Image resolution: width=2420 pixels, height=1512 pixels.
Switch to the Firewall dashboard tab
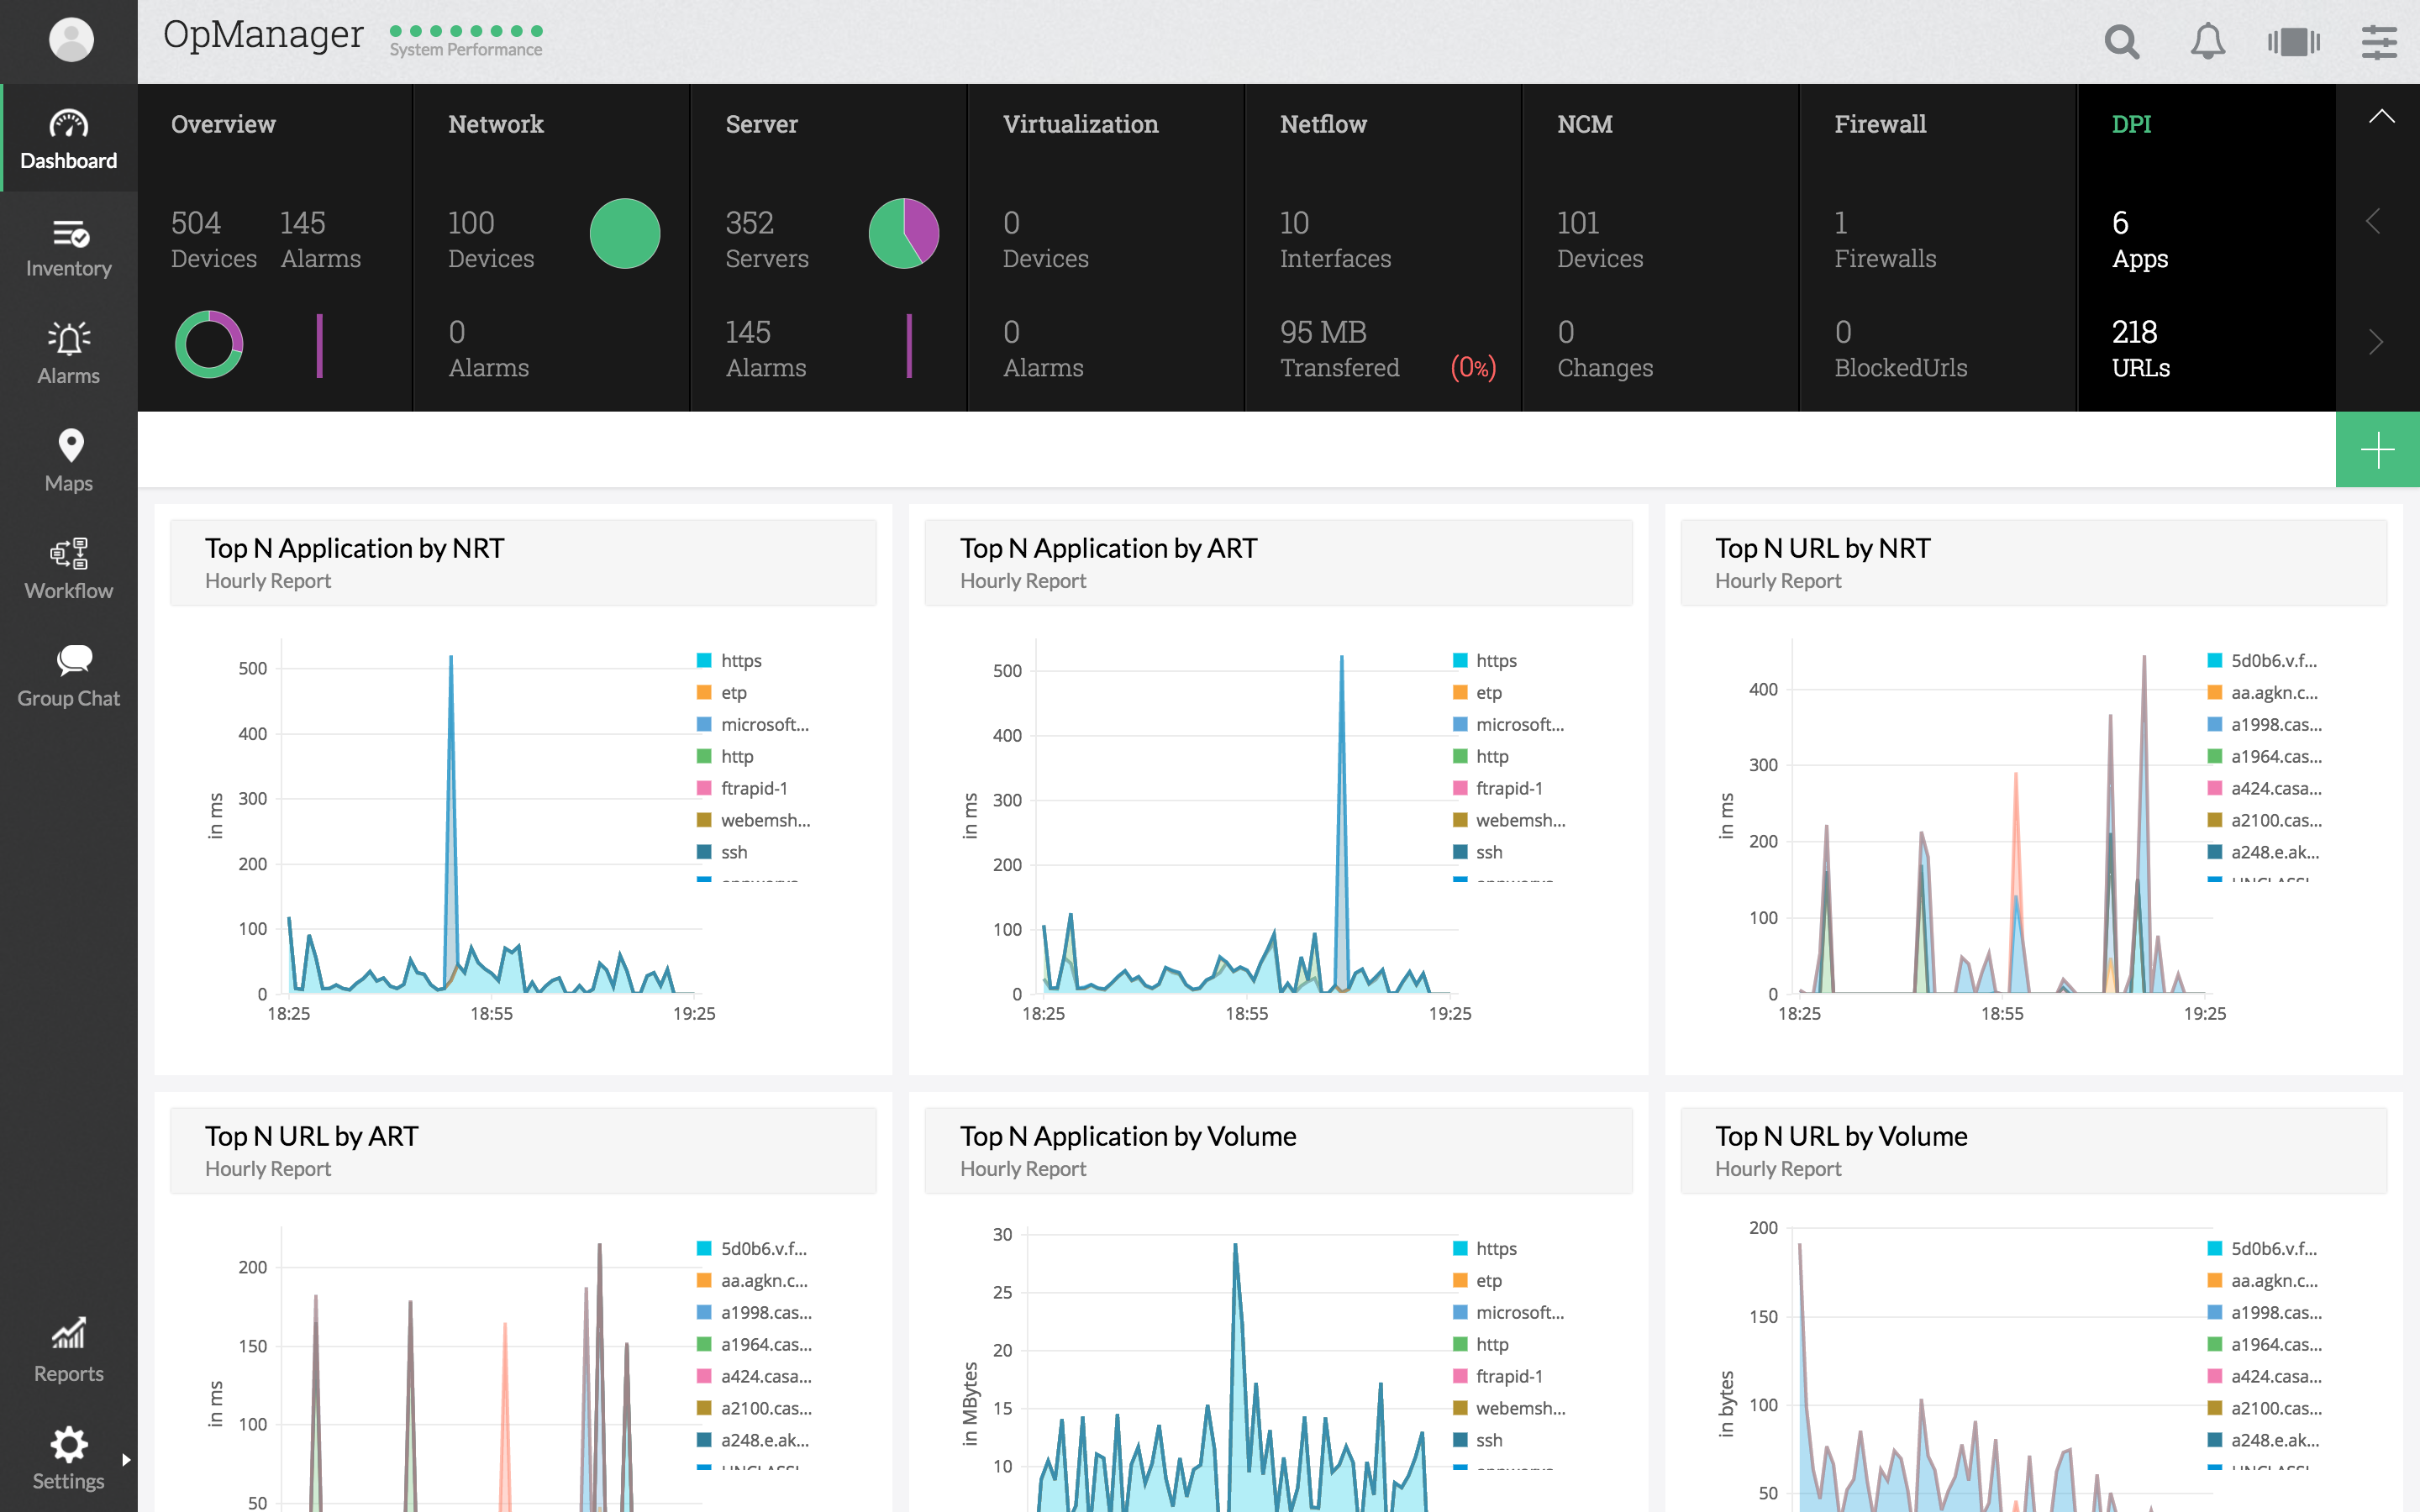1879,124
